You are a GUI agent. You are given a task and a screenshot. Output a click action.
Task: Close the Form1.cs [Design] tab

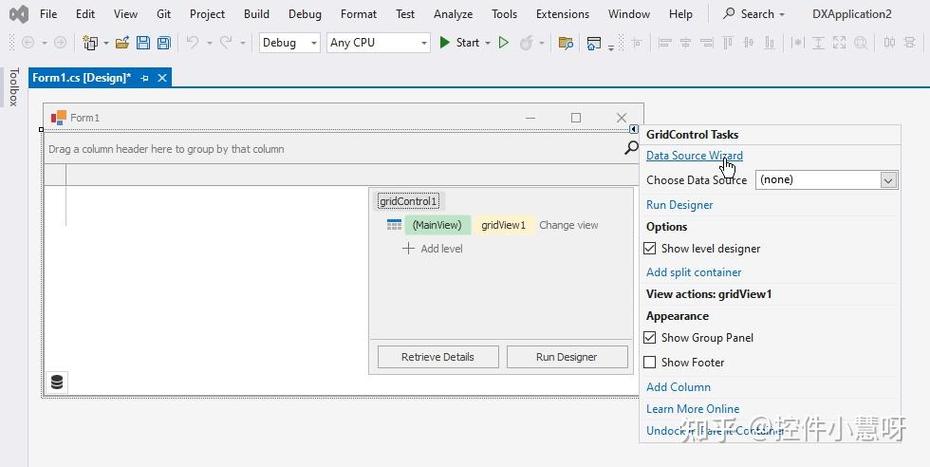tap(162, 78)
